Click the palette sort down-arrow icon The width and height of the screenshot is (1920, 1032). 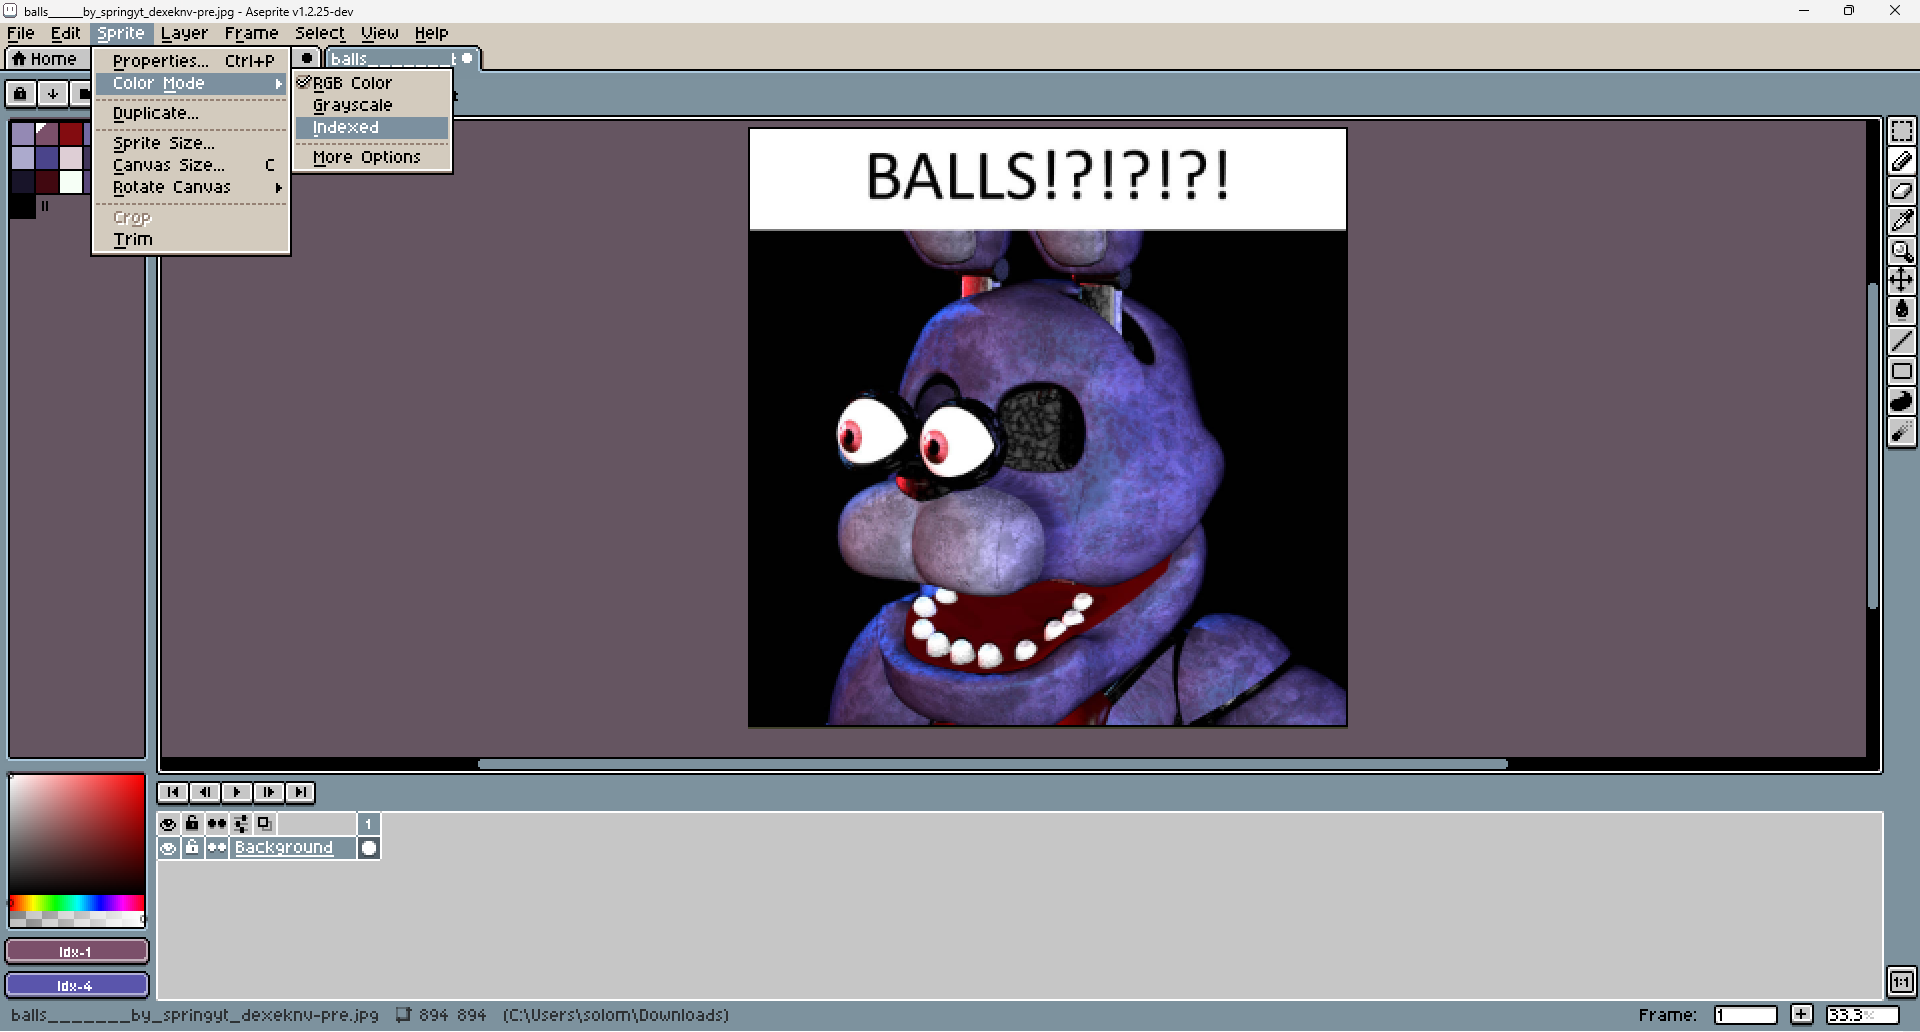click(52, 94)
